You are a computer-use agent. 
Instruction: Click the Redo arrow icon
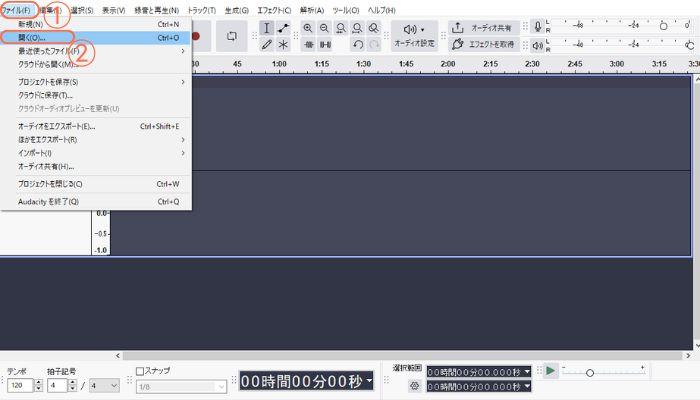click(x=374, y=45)
